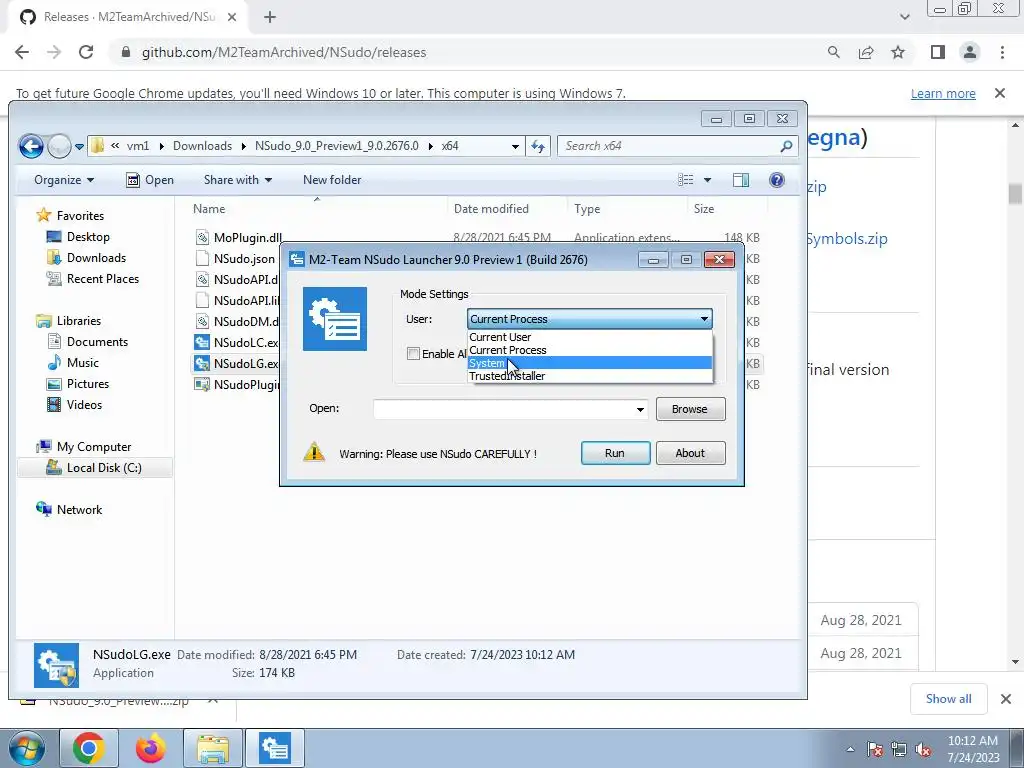
Task: Choose TrustedInstaller from the User list
Action: [590, 376]
